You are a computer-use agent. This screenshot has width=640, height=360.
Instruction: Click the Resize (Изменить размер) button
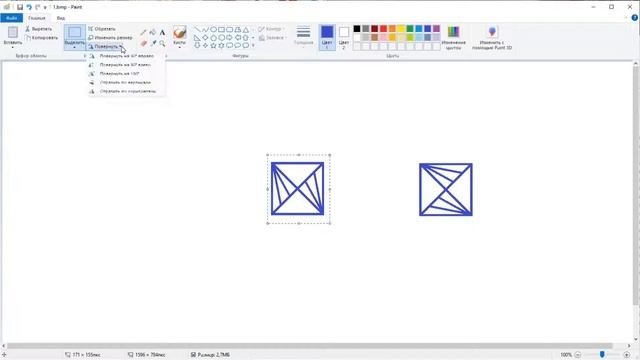110,38
